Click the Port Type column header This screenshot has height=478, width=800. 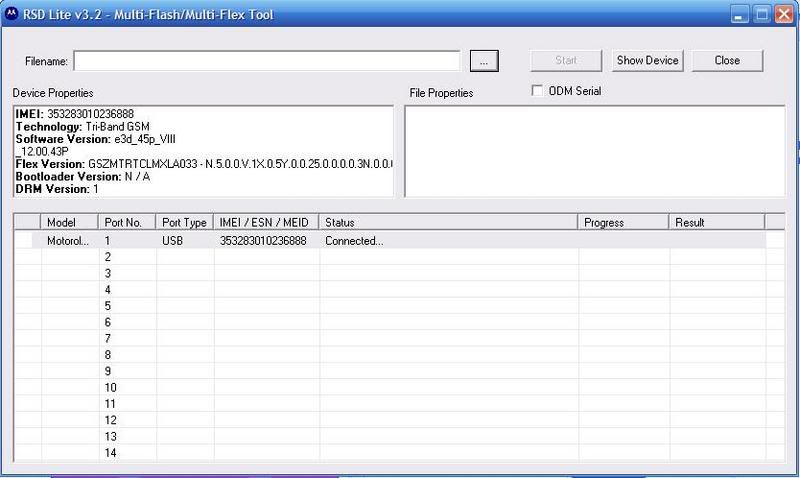pyautogui.click(x=184, y=222)
